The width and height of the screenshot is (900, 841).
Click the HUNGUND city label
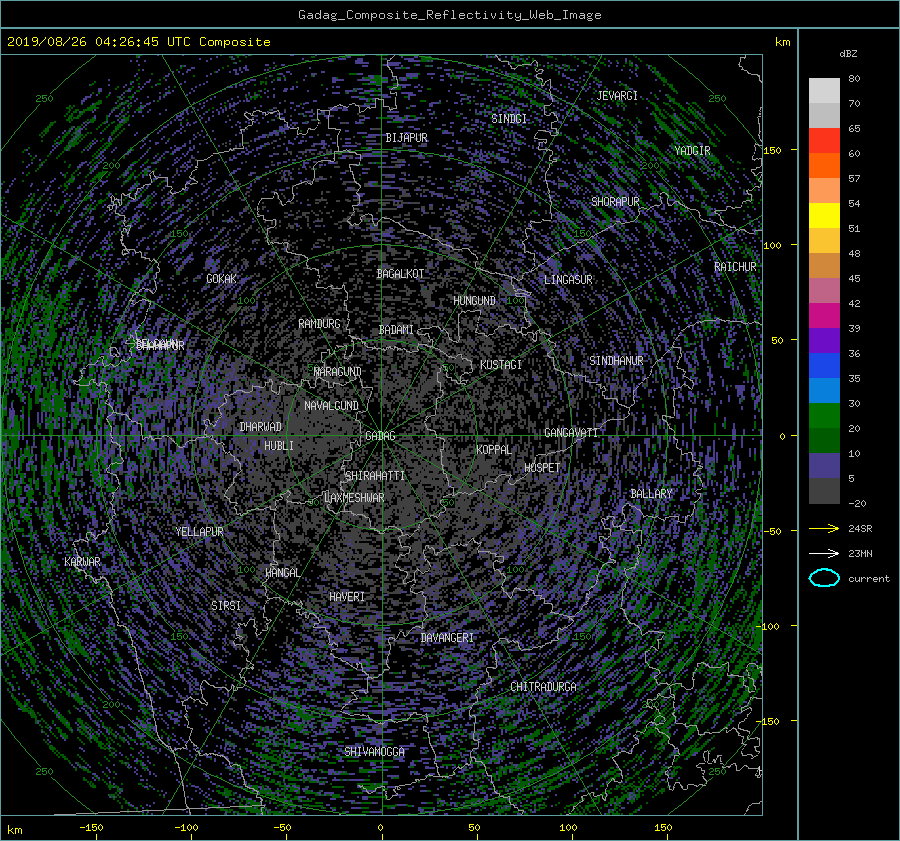pyautogui.click(x=474, y=301)
